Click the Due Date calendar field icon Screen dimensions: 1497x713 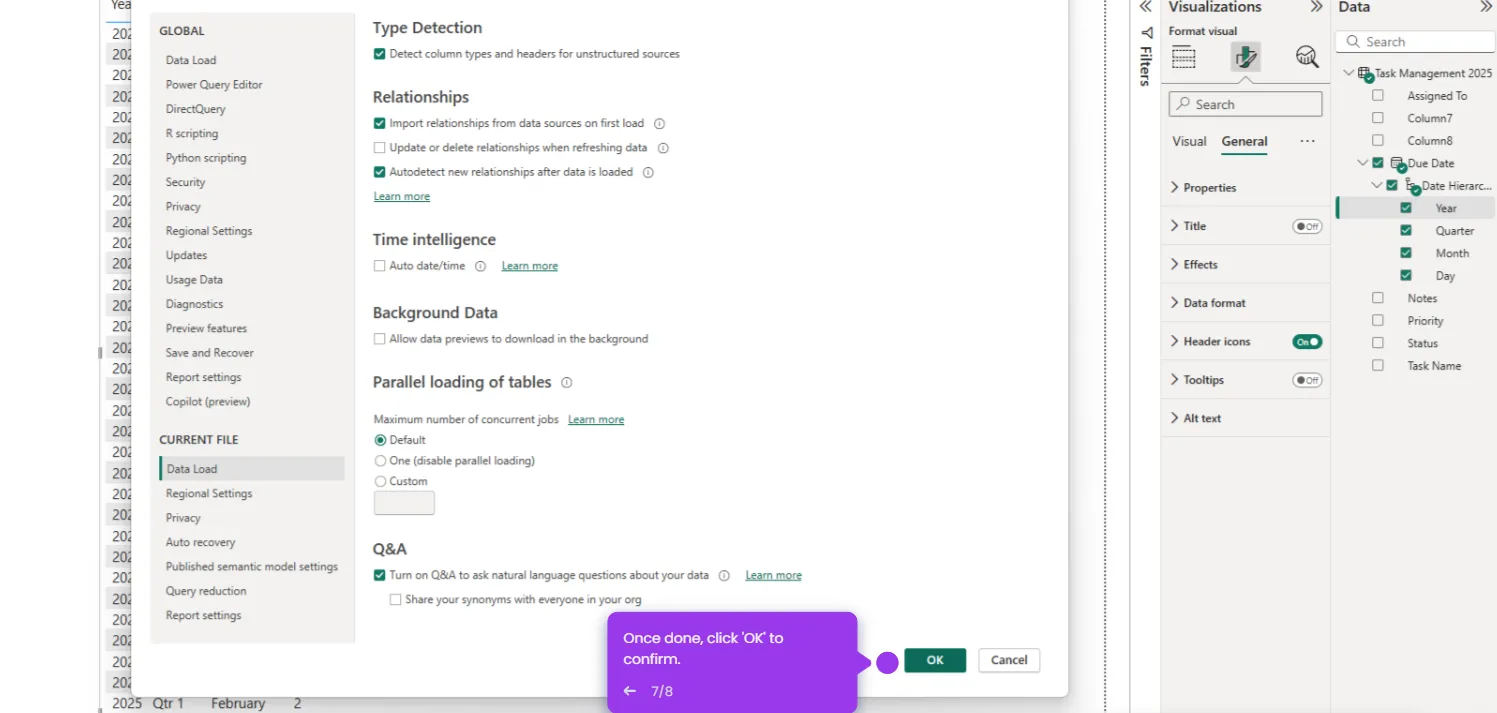pos(1398,164)
